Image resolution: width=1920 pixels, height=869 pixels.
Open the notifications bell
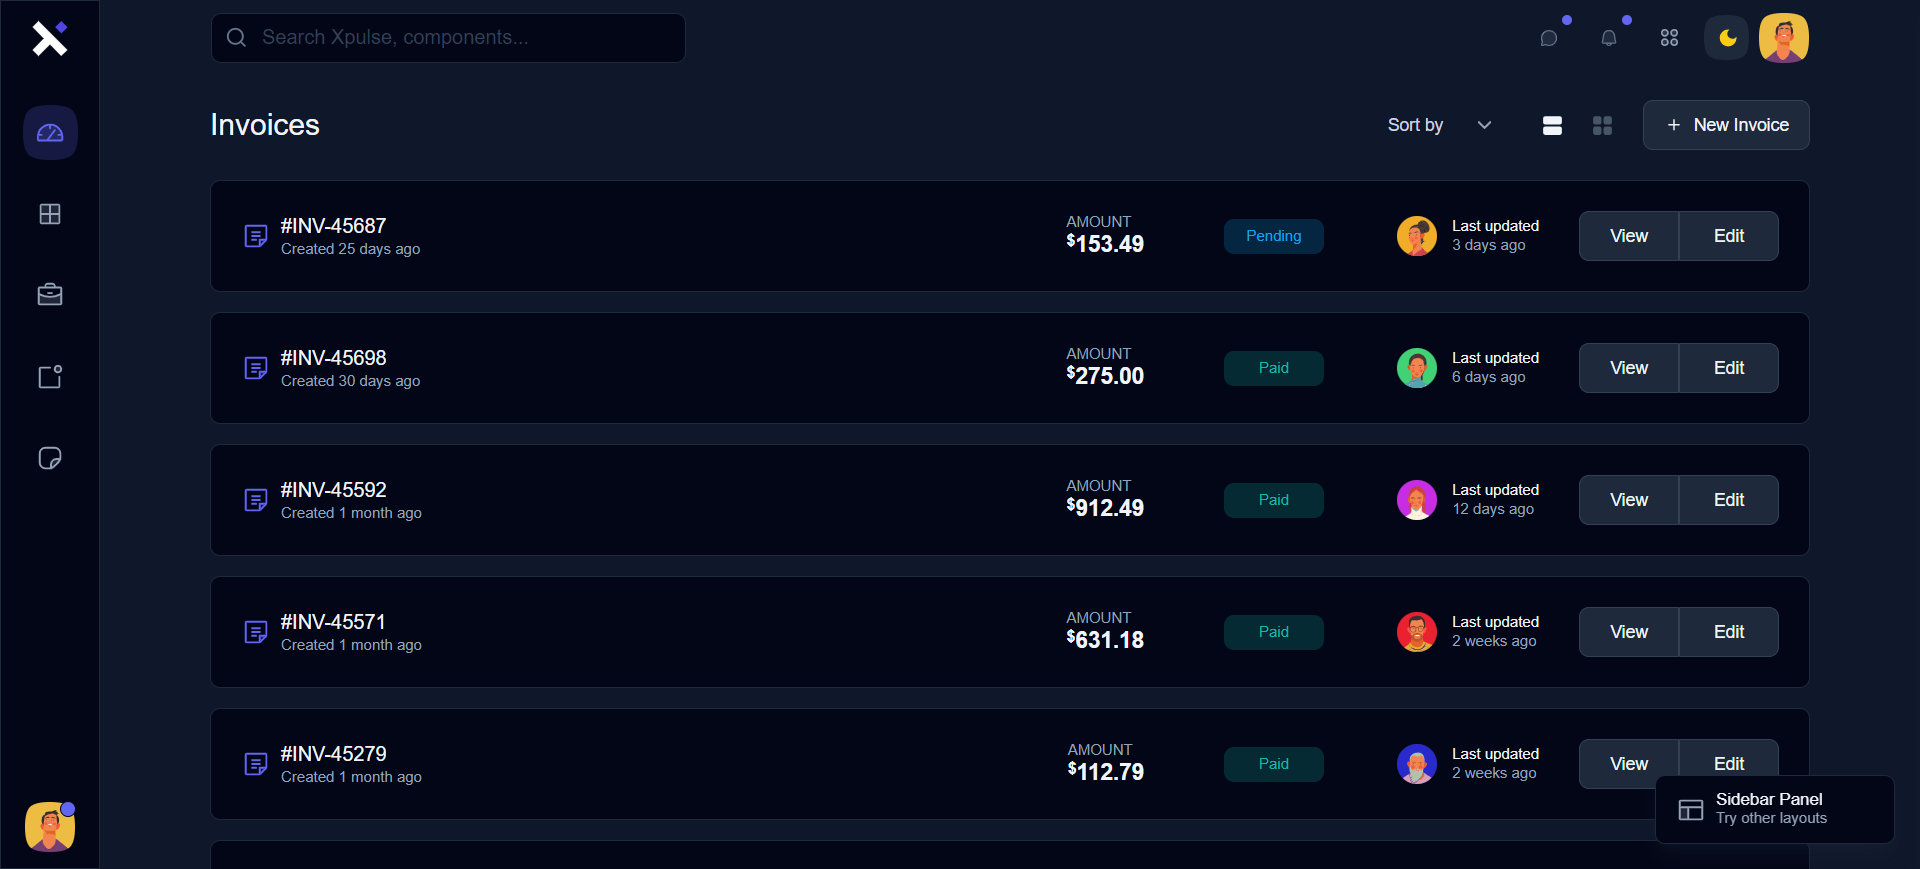click(x=1609, y=38)
